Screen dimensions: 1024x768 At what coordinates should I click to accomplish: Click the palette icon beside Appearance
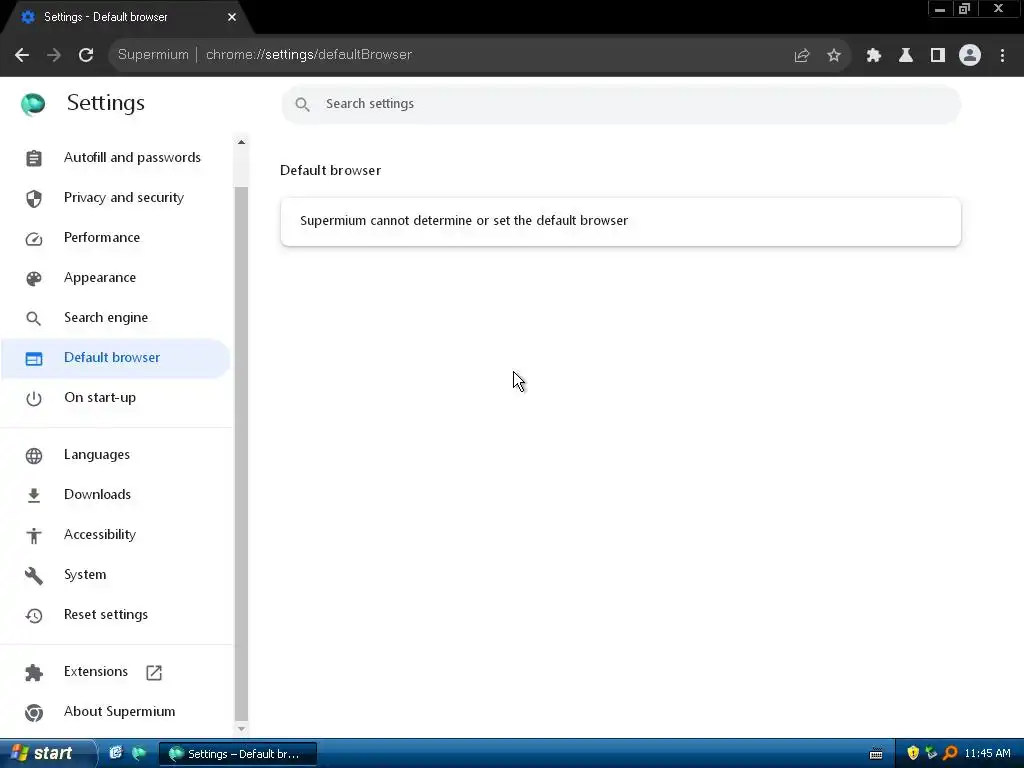pyautogui.click(x=34, y=278)
